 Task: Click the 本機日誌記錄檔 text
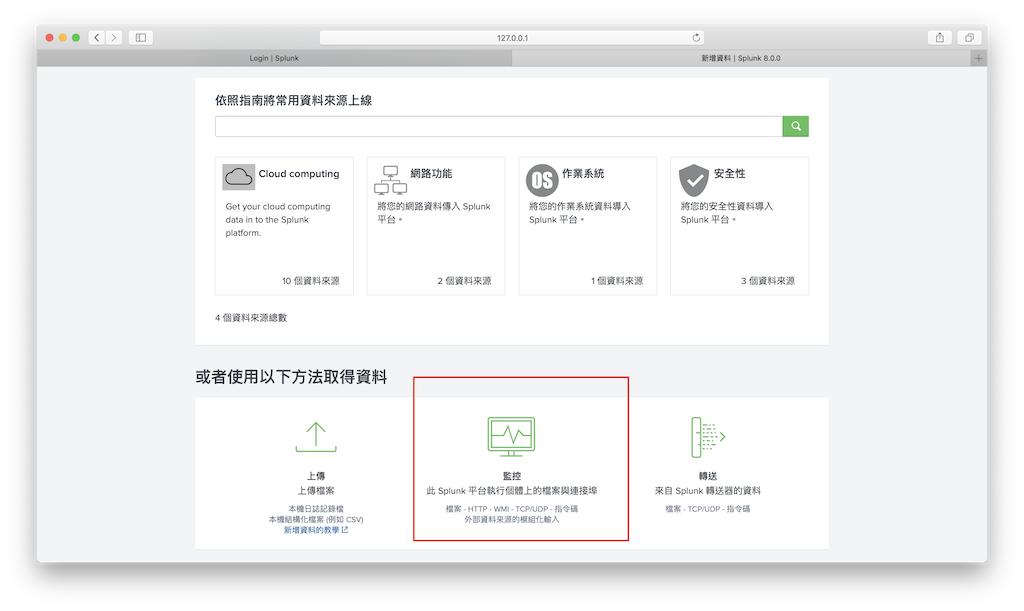(316, 509)
